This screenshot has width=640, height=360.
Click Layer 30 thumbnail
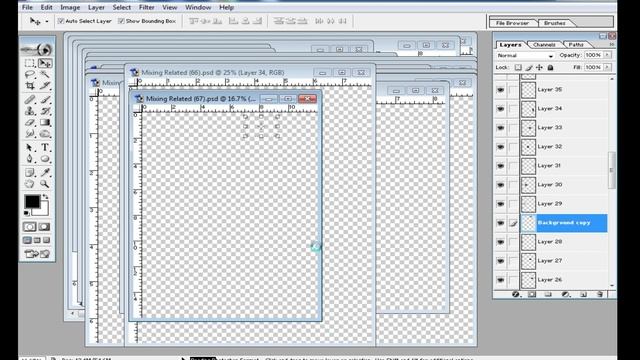[x=528, y=185]
